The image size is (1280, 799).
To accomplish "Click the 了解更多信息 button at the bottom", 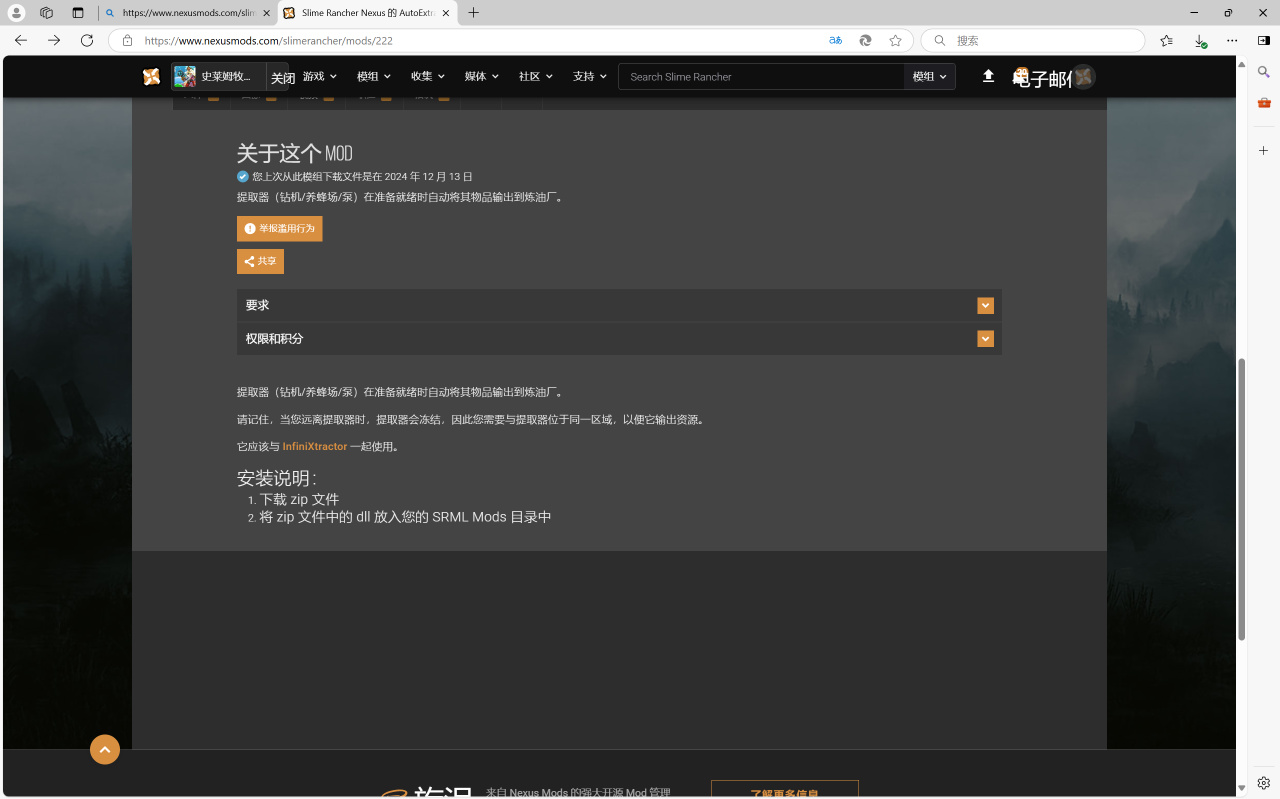I will (785, 790).
